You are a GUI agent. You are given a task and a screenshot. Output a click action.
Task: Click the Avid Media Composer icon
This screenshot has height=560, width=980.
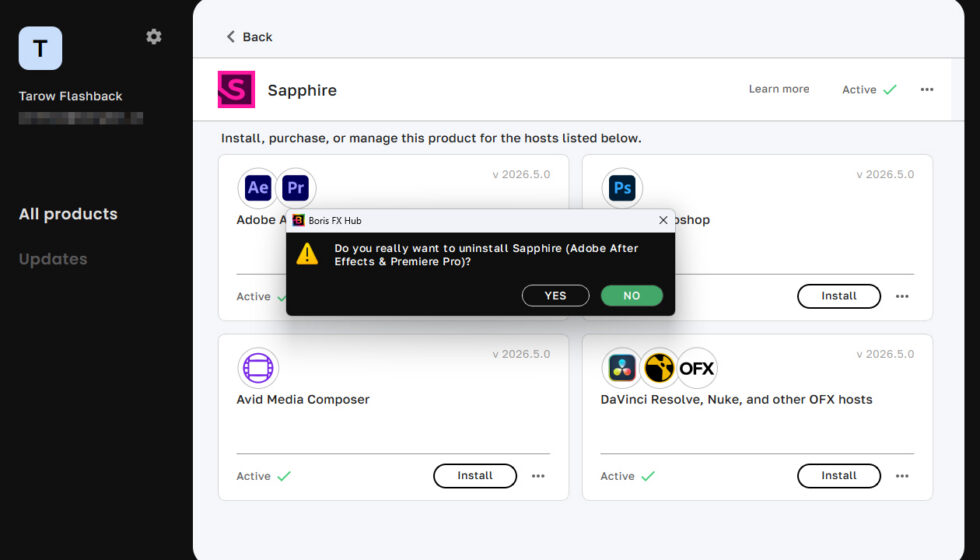(258, 368)
